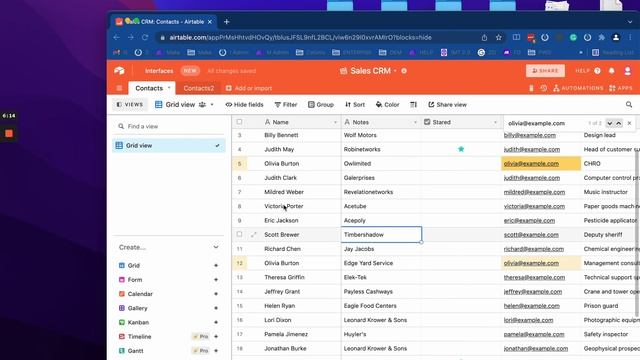Viewport: 640px width, 360px height.
Task: Create a new Timeline view
Action: pyautogui.click(x=169, y=337)
